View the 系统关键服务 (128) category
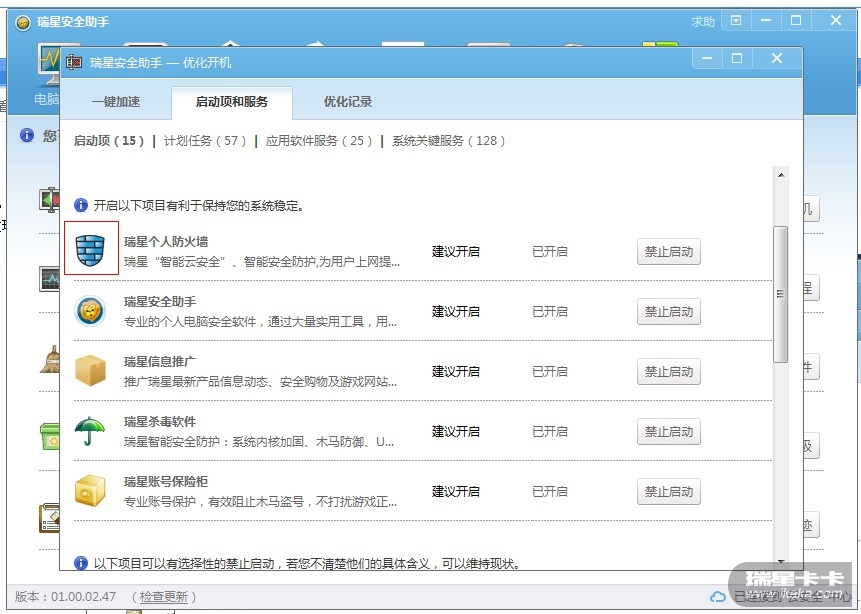 449,141
